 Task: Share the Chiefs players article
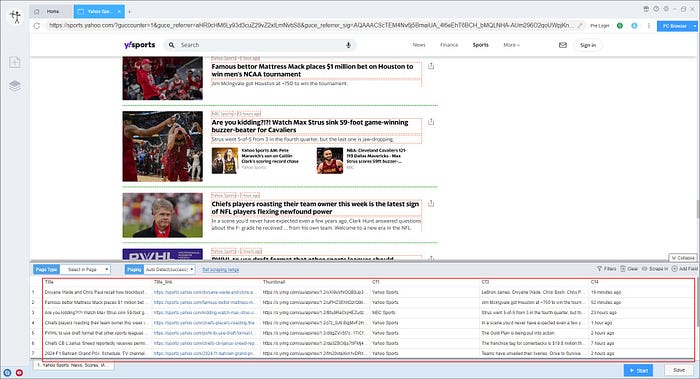click(431, 204)
